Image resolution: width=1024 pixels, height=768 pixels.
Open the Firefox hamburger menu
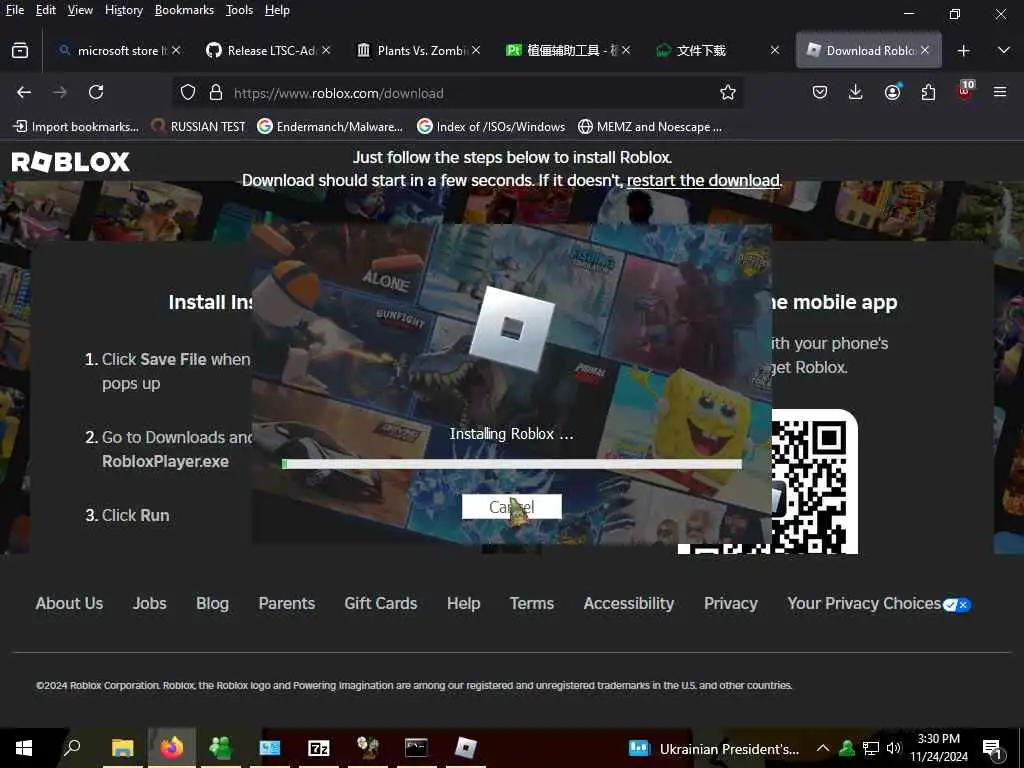[1000, 92]
